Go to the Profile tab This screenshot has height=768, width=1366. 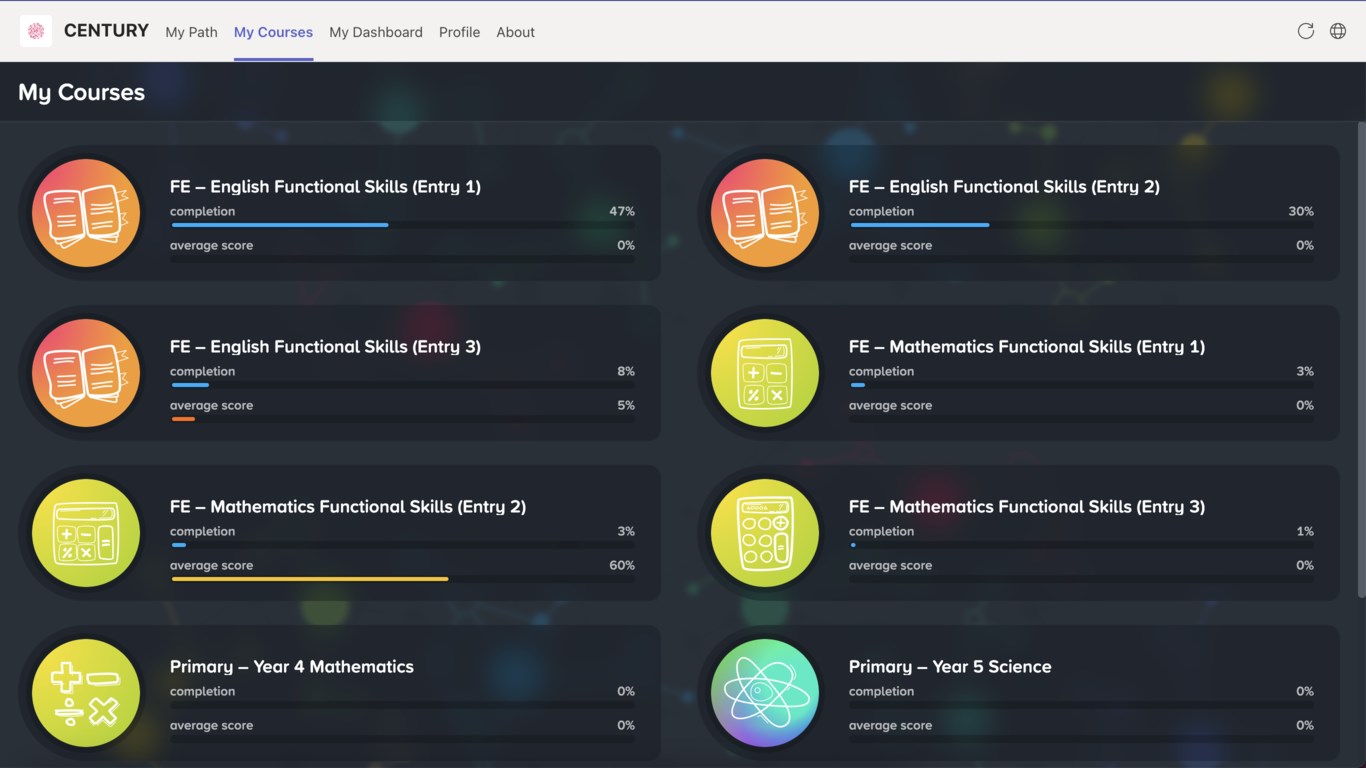coord(459,32)
